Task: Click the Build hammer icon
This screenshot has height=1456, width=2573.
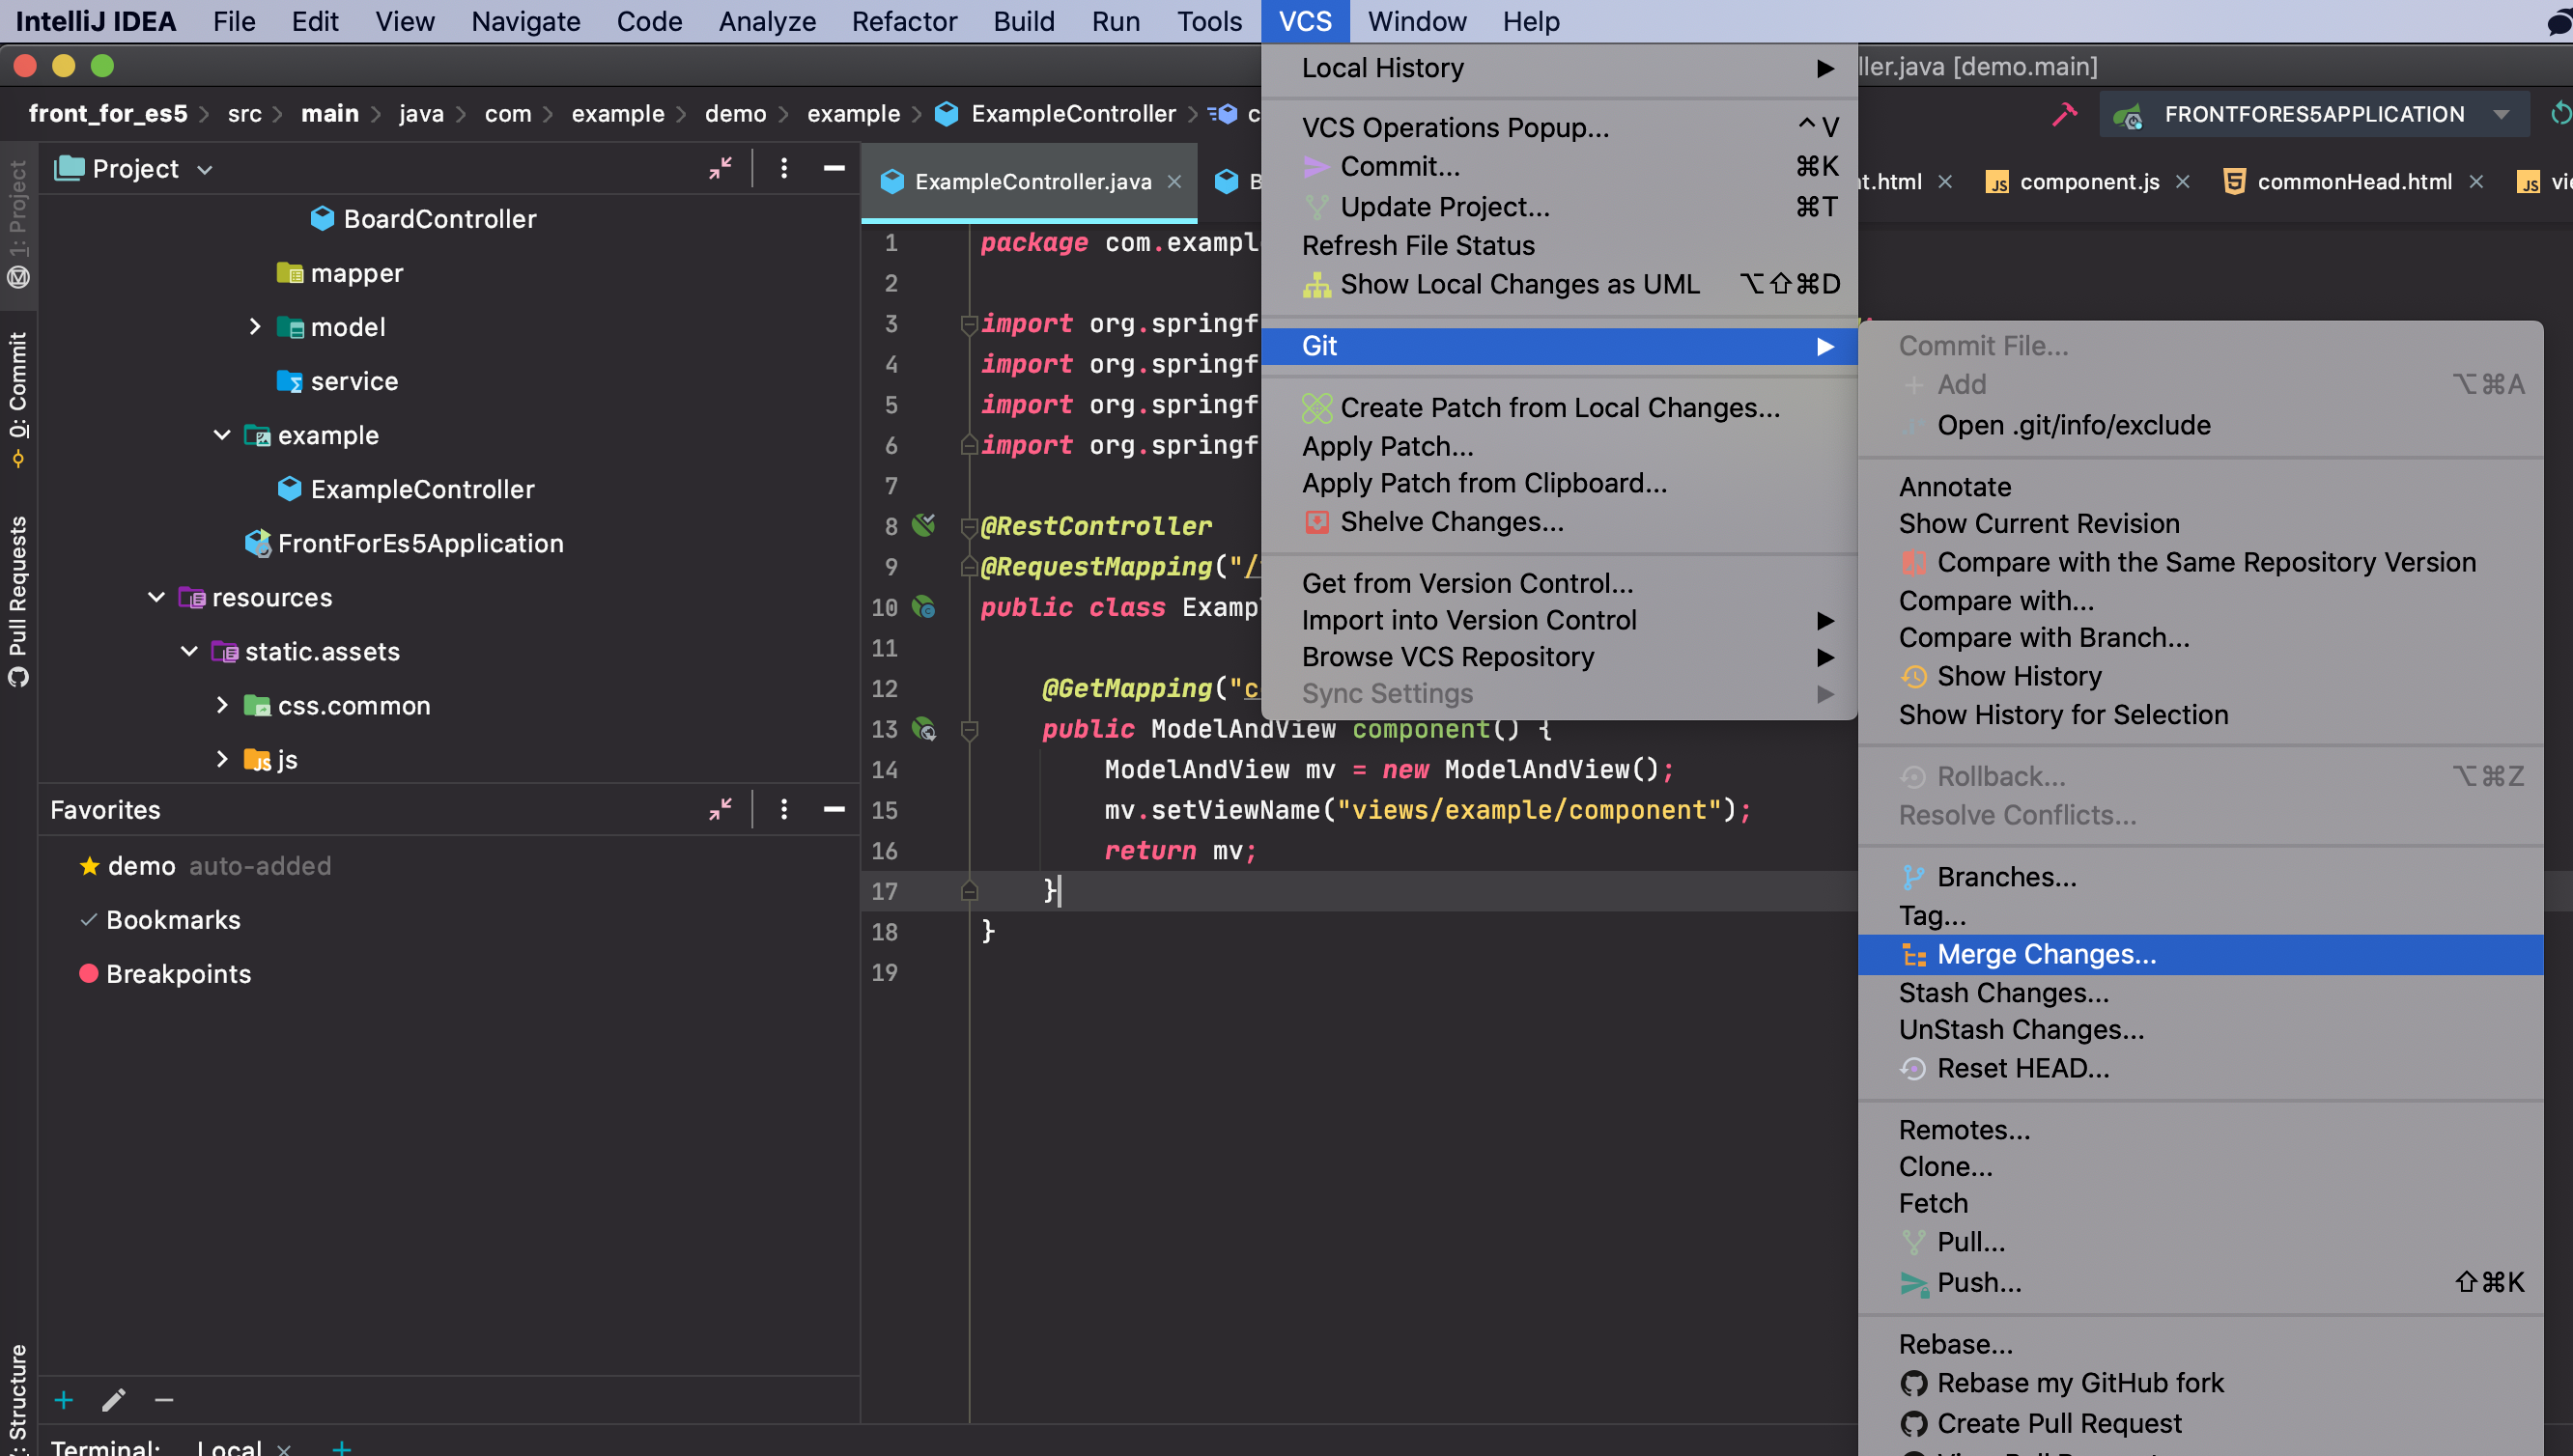Action: pos(2064,114)
